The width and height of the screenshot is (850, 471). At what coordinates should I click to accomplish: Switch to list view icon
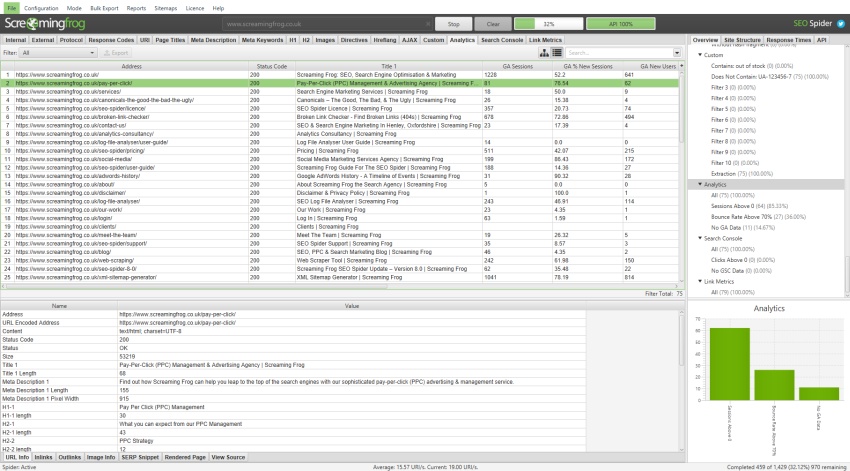(x=557, y=53)
